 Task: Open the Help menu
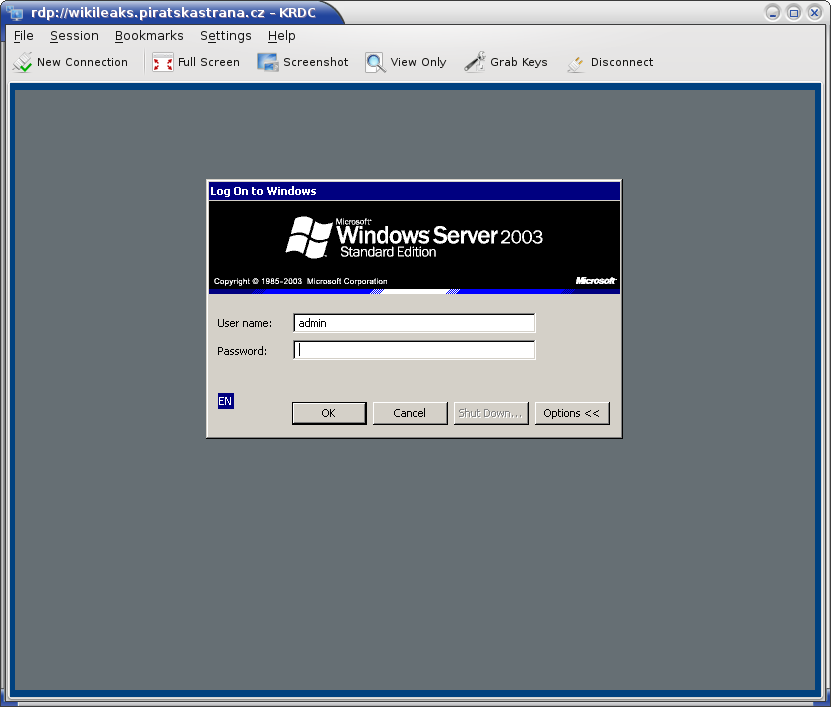(x=281, y=36)
